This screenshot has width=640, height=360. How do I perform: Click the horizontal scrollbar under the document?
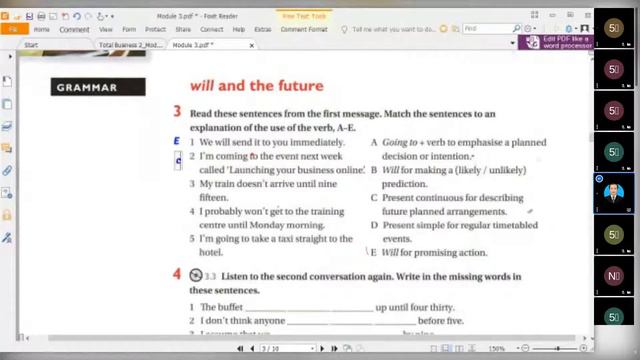click(x=311, y=338)
